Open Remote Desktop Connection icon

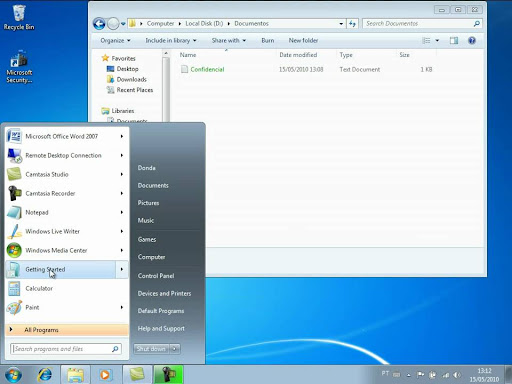click(14, 155)
